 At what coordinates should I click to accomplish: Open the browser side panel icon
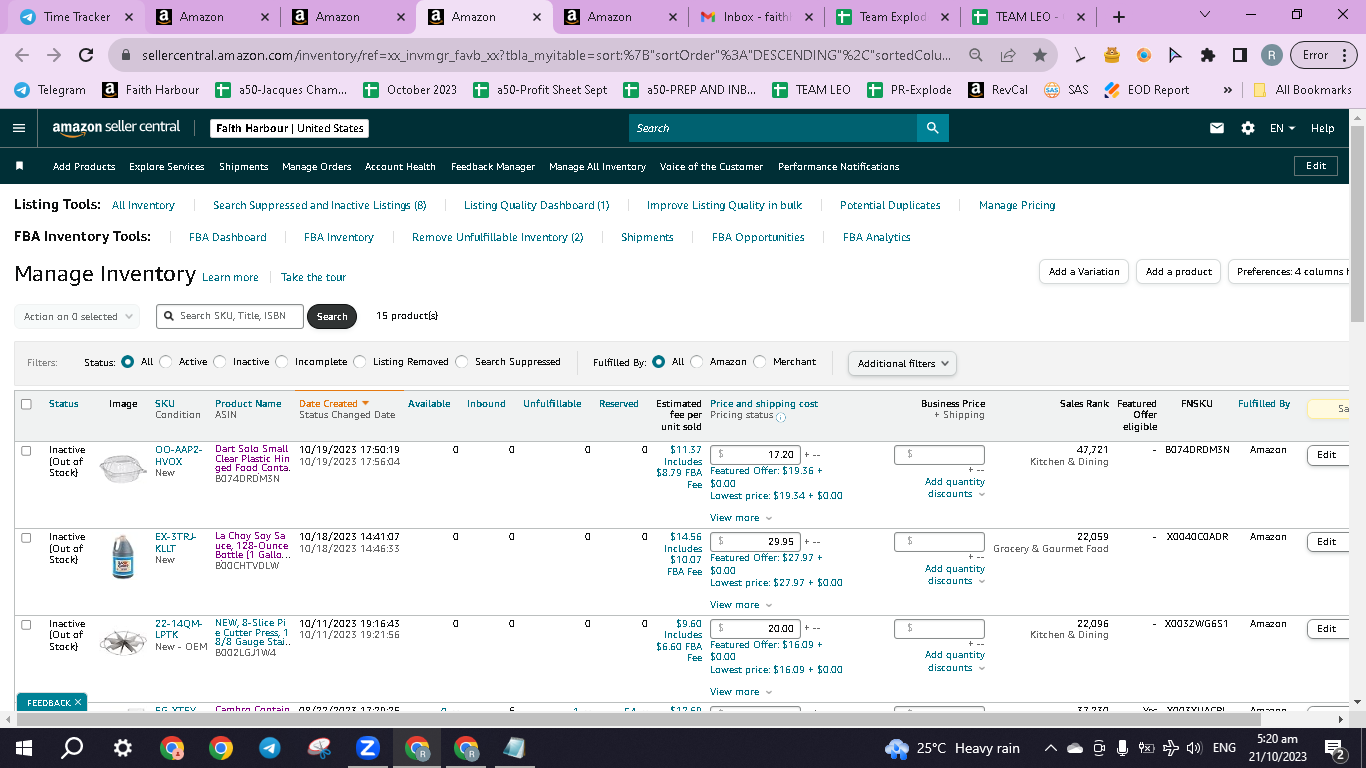pos(1240,55)
